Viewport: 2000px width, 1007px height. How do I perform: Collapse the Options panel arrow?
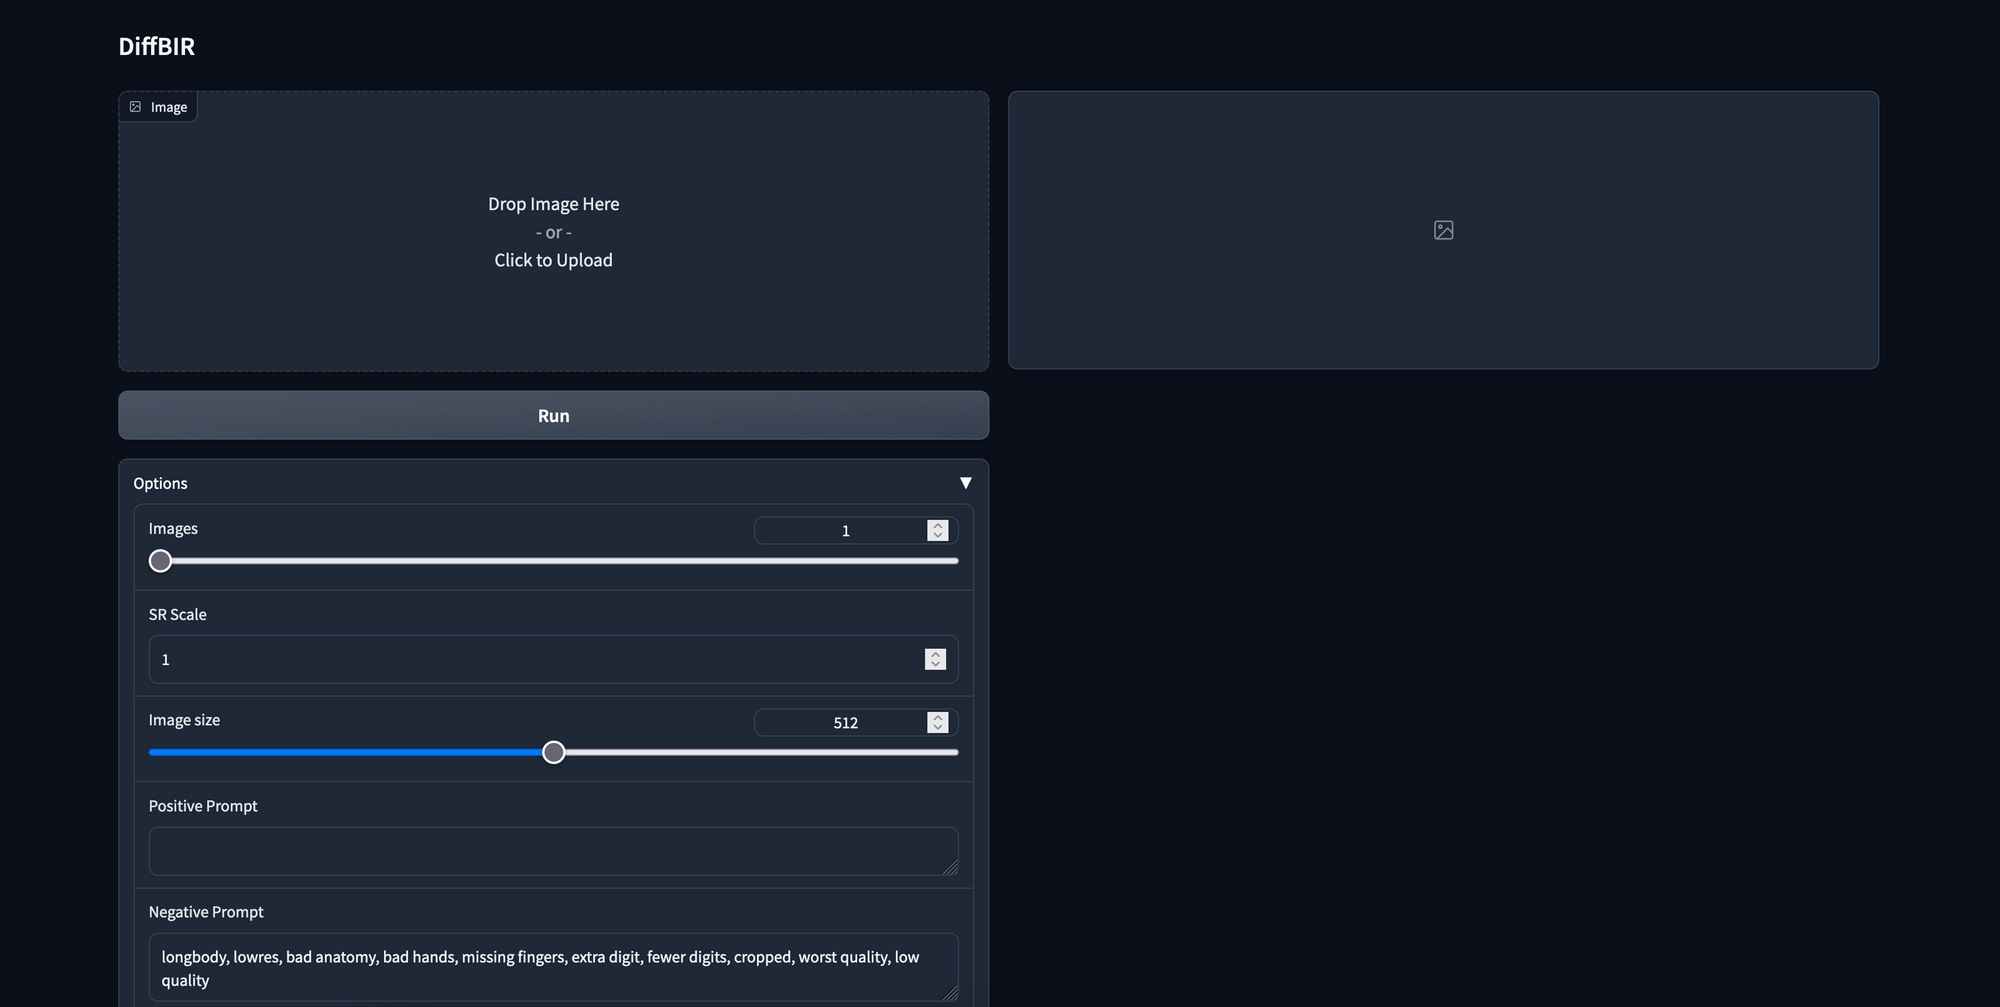click(965, 483)
